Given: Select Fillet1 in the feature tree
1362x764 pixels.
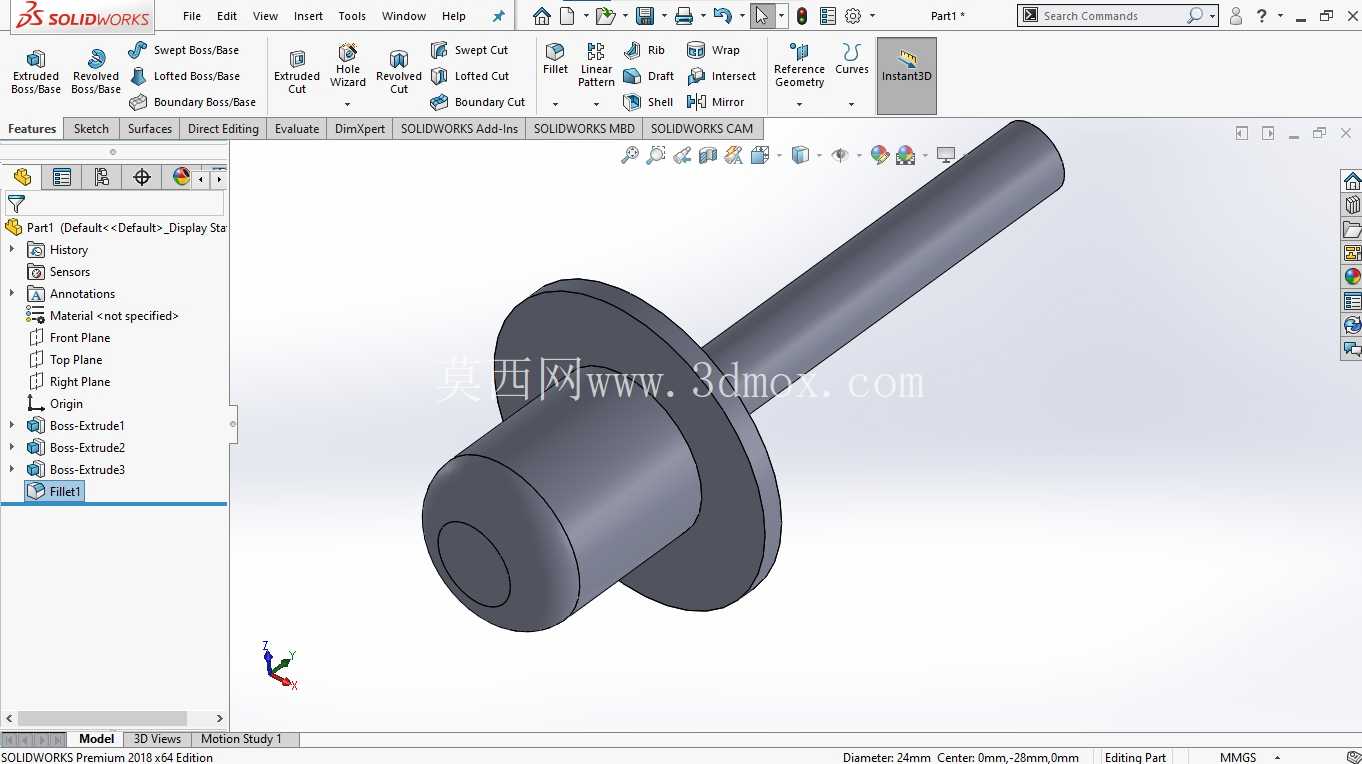Looking at the screenshot, I should click(x=55, y=492).
